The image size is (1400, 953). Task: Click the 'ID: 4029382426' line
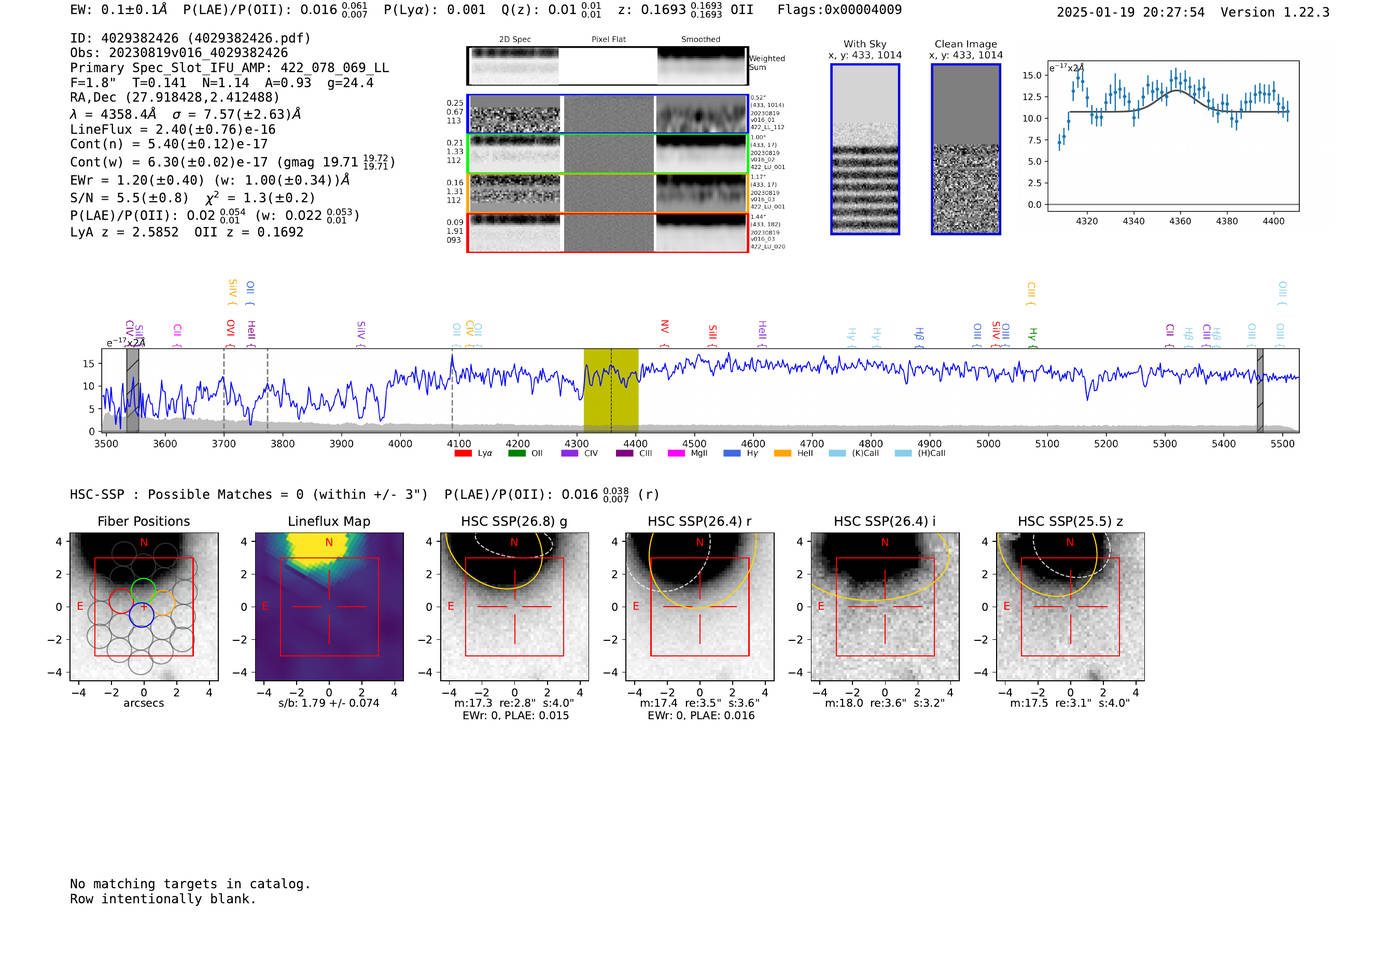190,38
